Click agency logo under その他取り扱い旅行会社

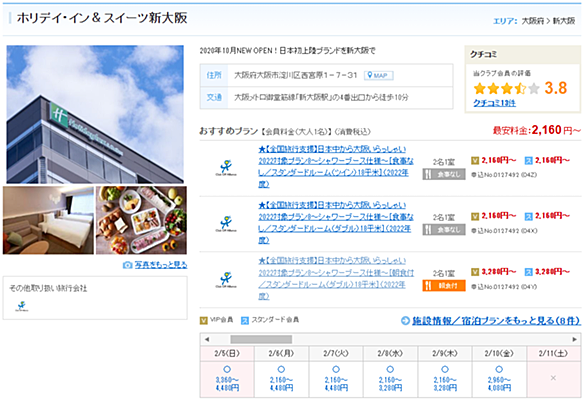tap(22, 306)
